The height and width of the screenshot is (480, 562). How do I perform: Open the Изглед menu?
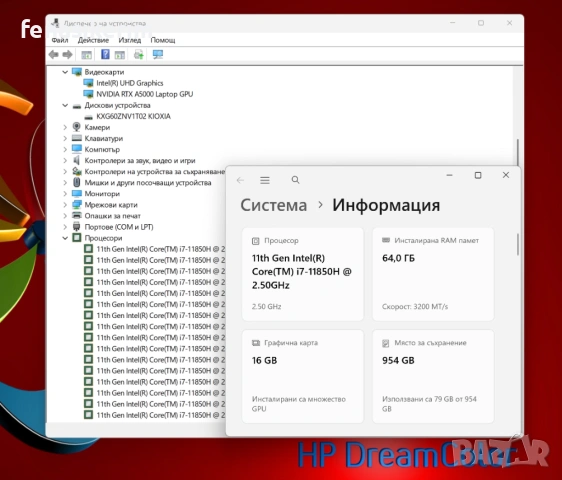[x=130, y=40]
